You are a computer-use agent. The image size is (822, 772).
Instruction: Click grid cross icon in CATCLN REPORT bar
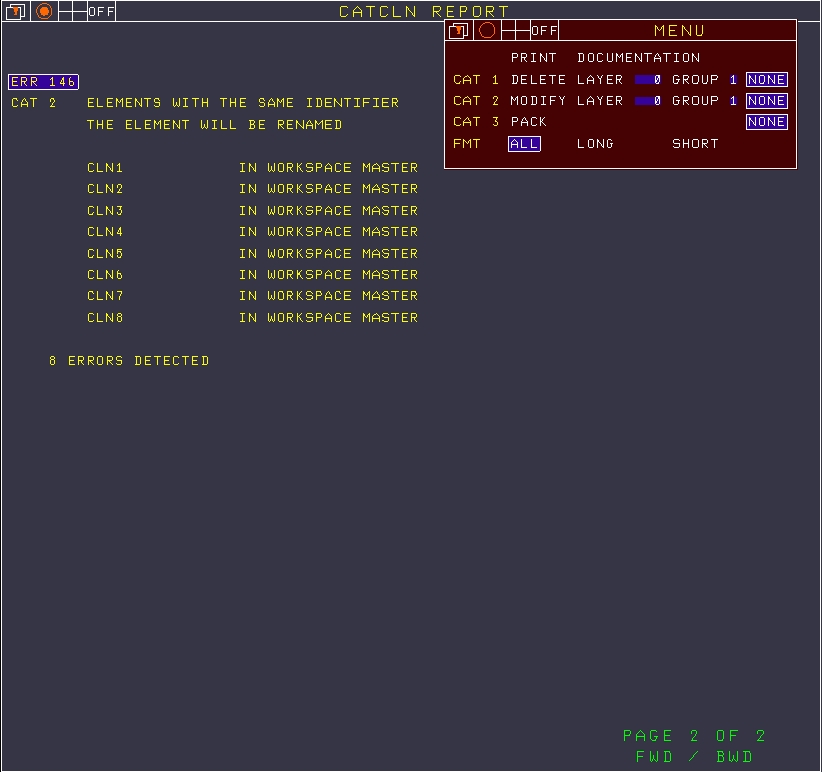(73, 11)
